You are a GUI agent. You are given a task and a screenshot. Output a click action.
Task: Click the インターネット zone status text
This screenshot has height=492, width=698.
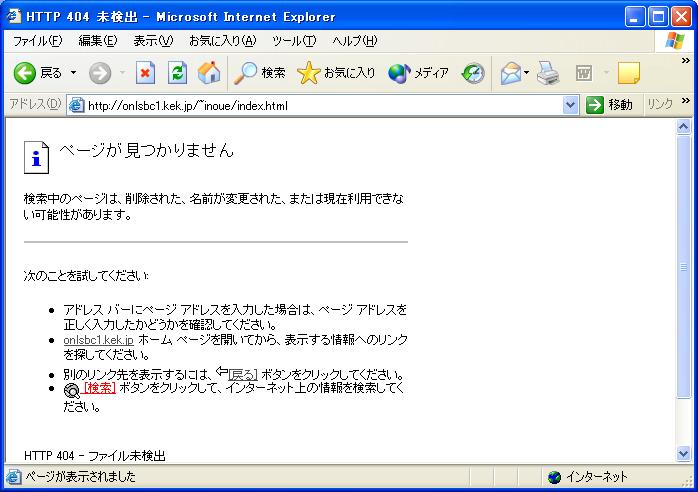[597, 477]
